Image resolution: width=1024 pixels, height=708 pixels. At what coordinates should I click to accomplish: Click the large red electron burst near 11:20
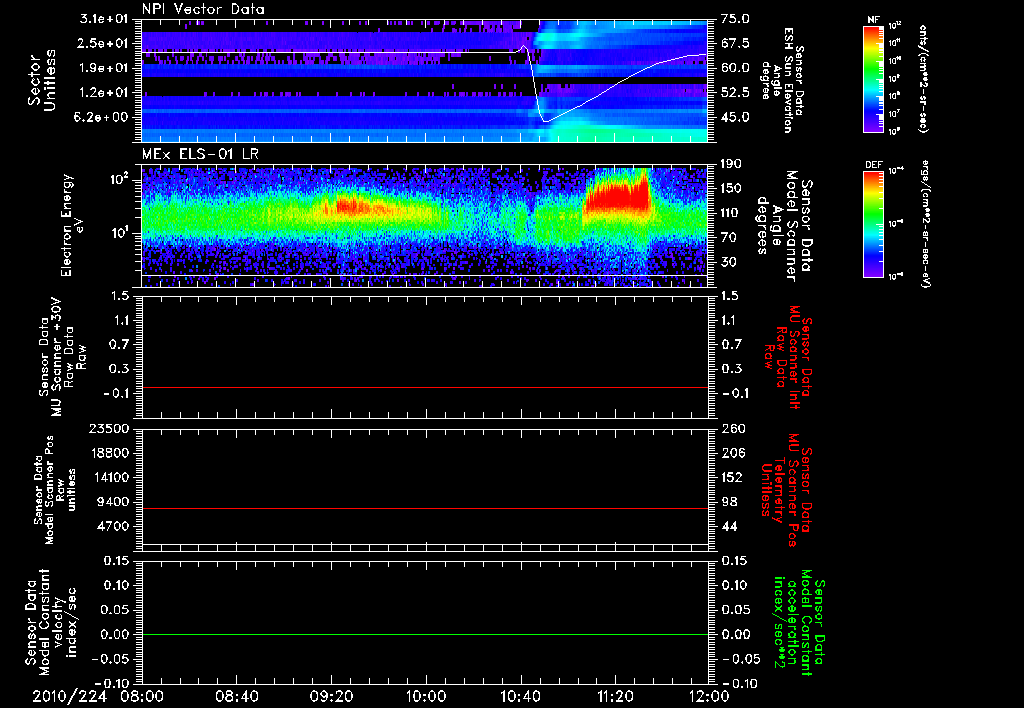tap(615, 197)
